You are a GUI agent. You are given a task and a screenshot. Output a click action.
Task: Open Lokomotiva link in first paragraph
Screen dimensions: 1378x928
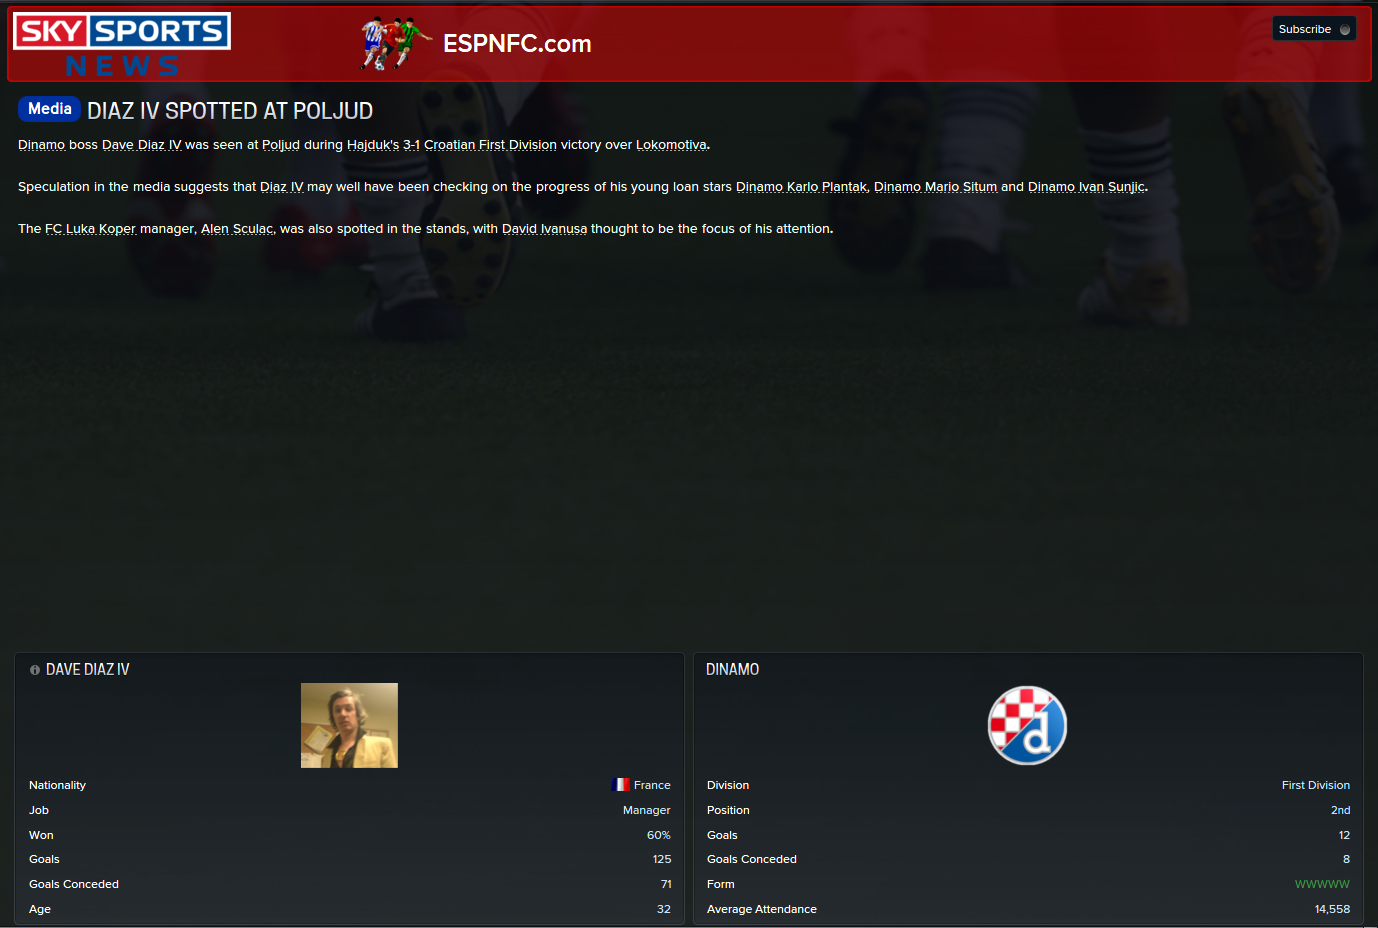coord(671,145)
